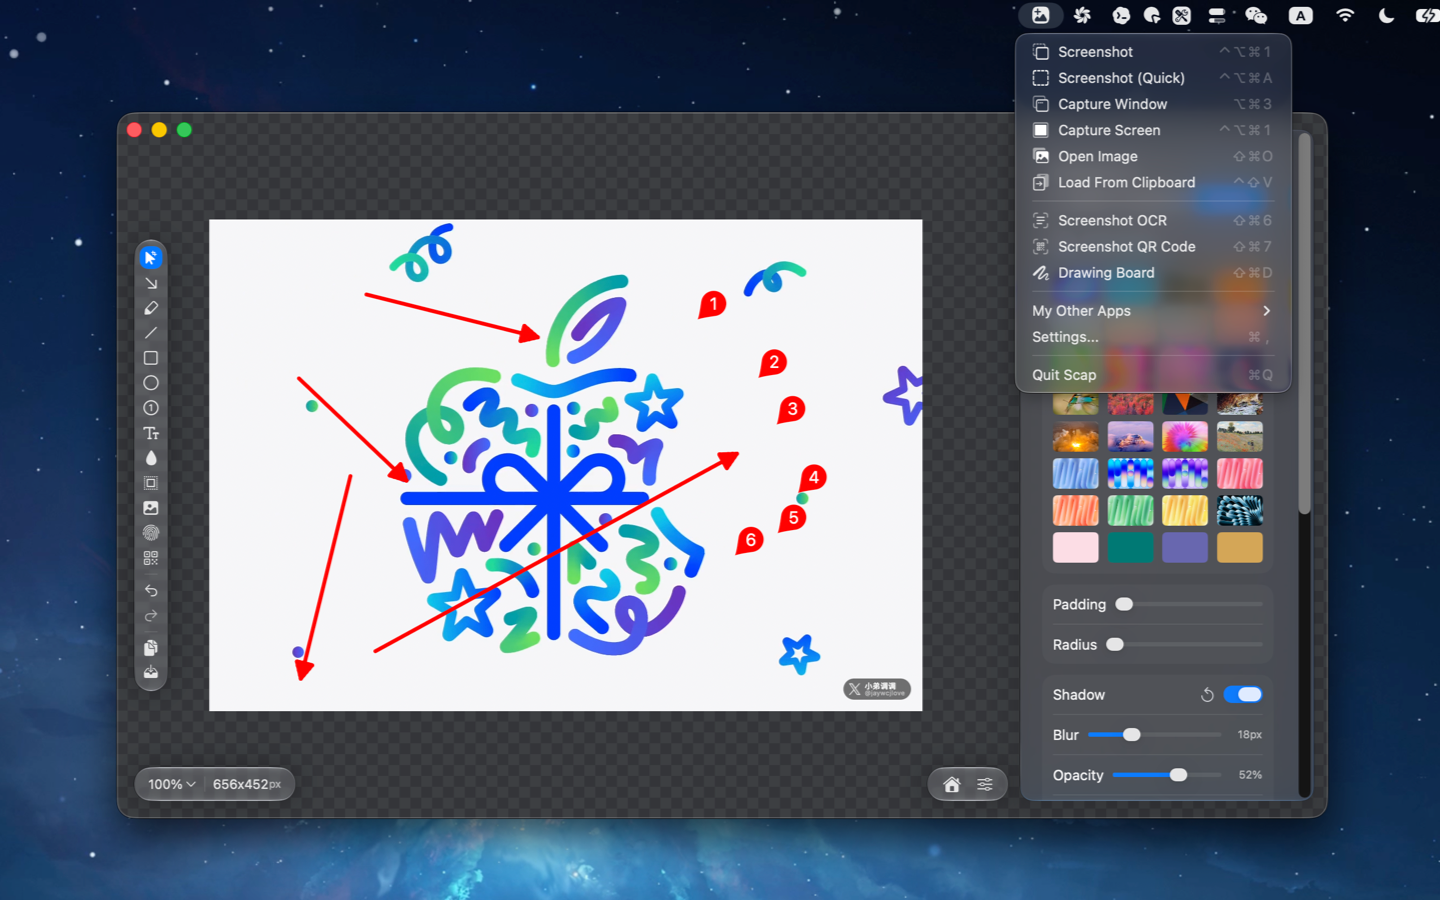The width and height of the screenshot is (1440, 900).
Task: Select the arrow drawing tool
Action: point(151,283)
